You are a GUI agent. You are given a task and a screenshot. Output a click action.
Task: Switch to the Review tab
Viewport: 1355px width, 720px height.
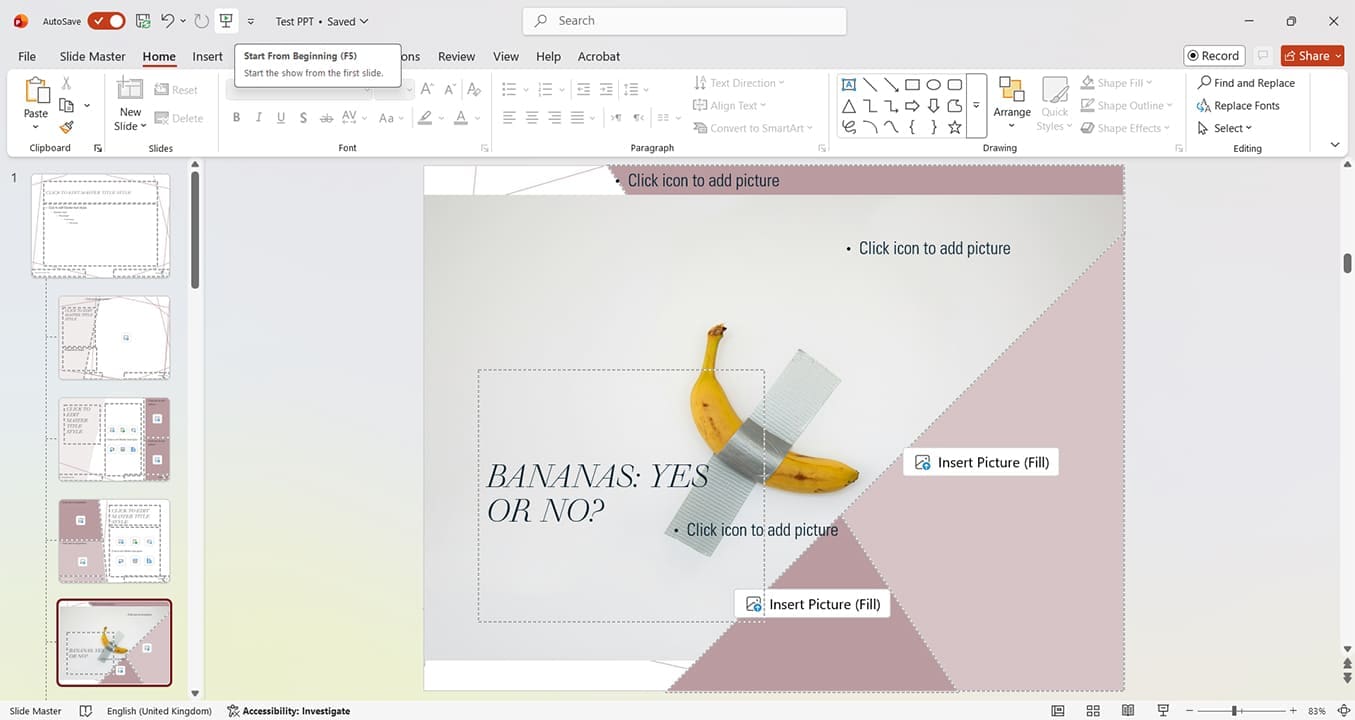click(x=456, y=56)
